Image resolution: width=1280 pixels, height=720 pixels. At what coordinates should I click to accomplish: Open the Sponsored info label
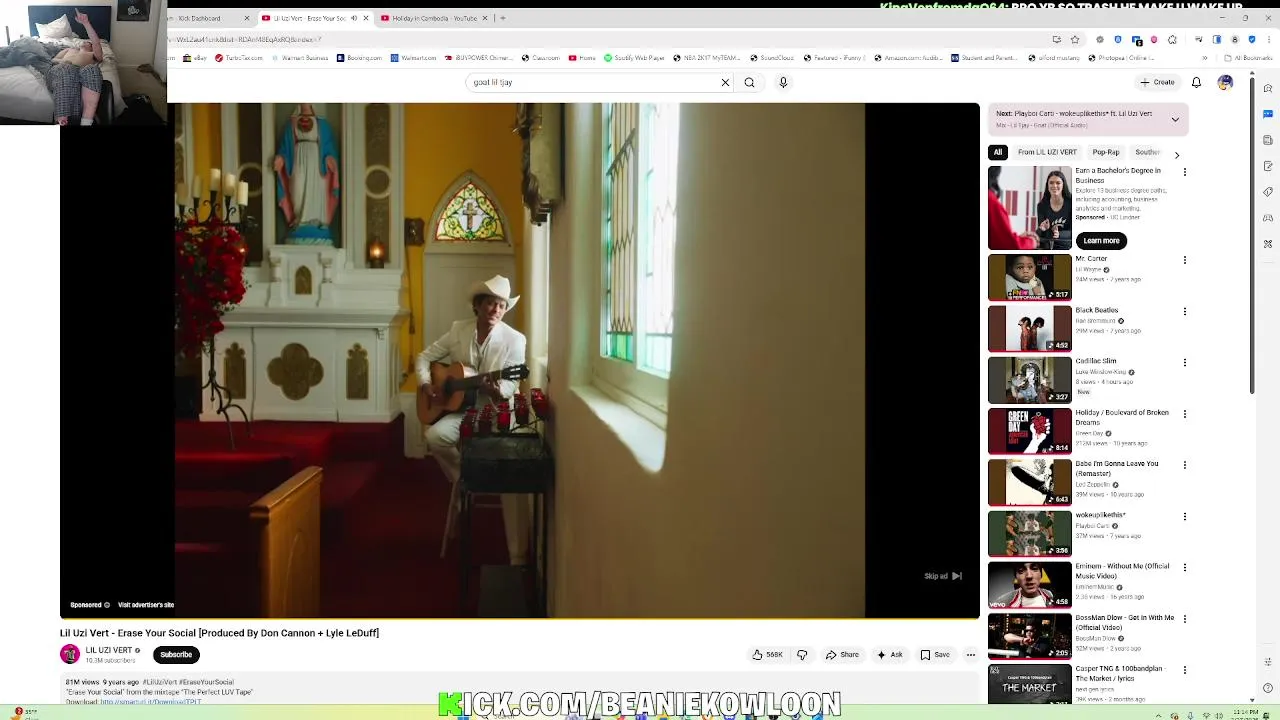click(x=89, y=605)
